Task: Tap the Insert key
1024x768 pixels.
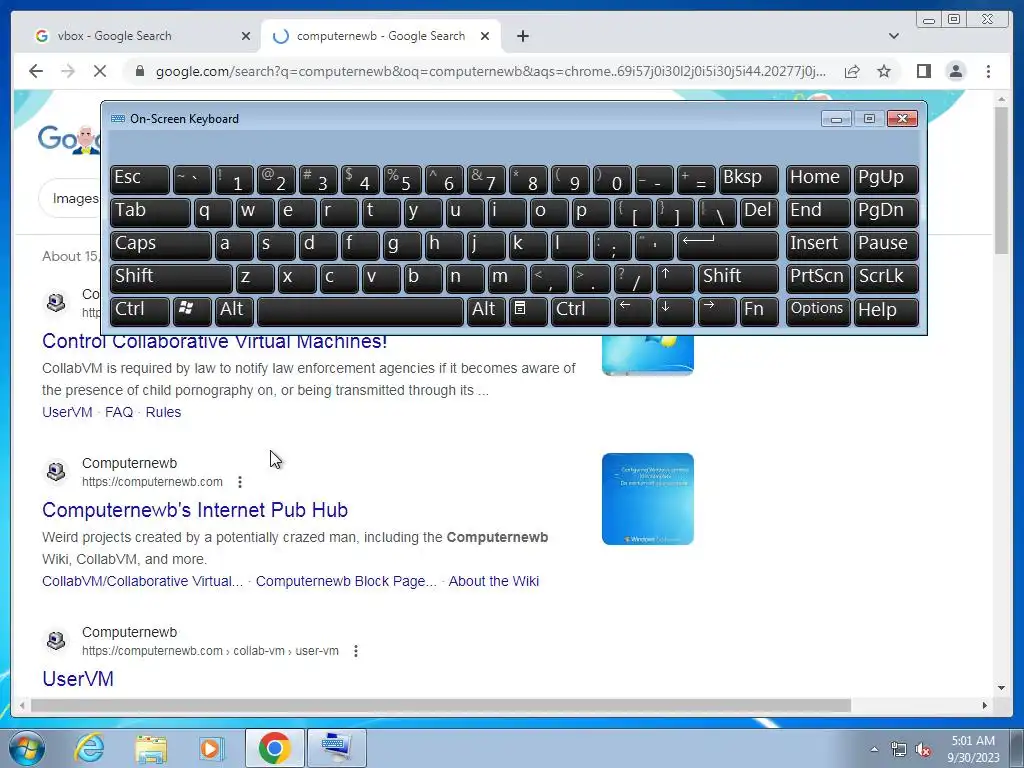Action: [818, 246]
